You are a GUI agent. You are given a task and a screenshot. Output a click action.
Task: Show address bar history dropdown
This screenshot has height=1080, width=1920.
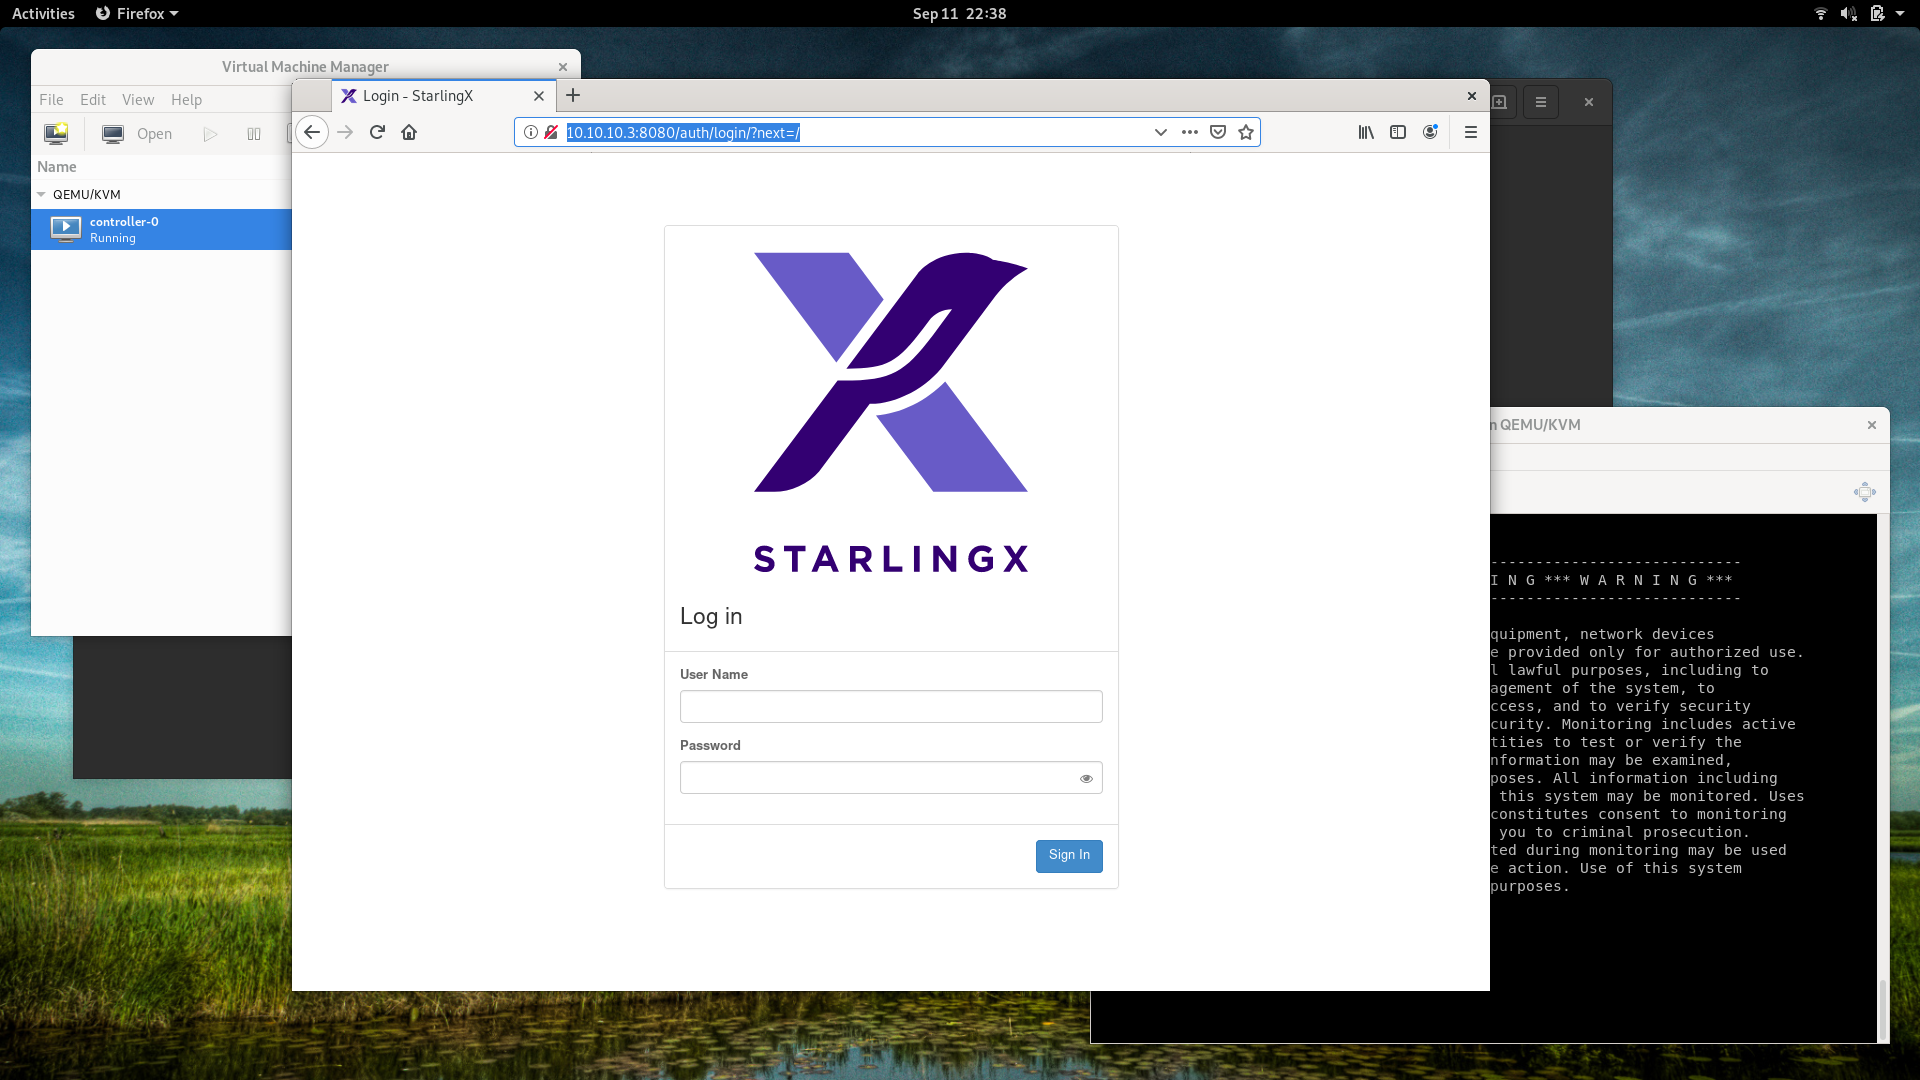click(x=1160, y=132)
